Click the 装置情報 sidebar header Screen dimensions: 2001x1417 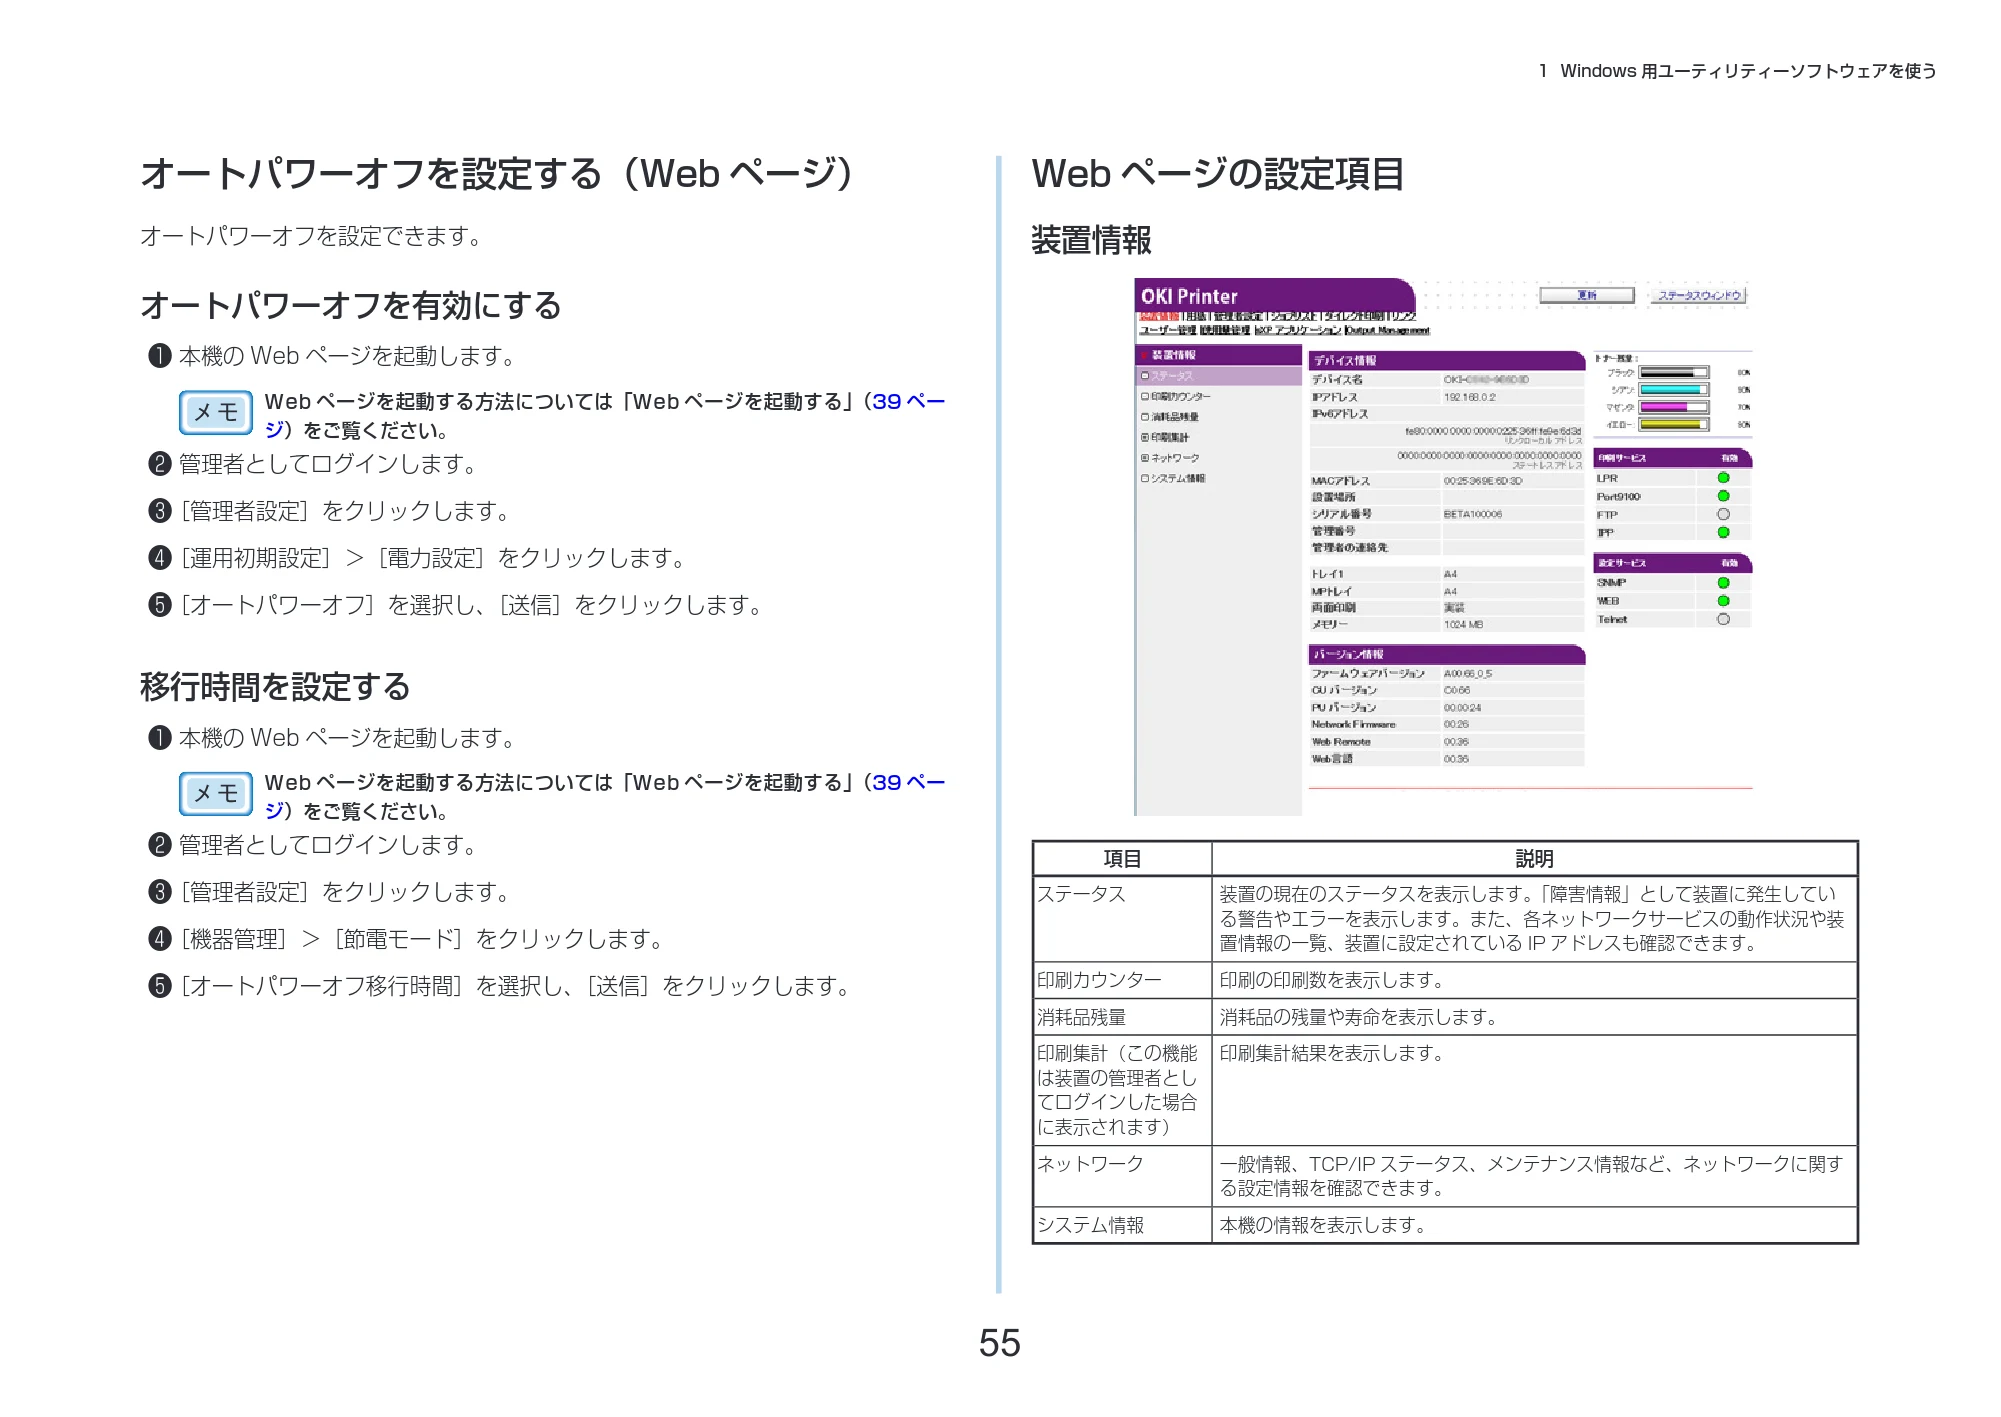click(x=1218, y=355)
